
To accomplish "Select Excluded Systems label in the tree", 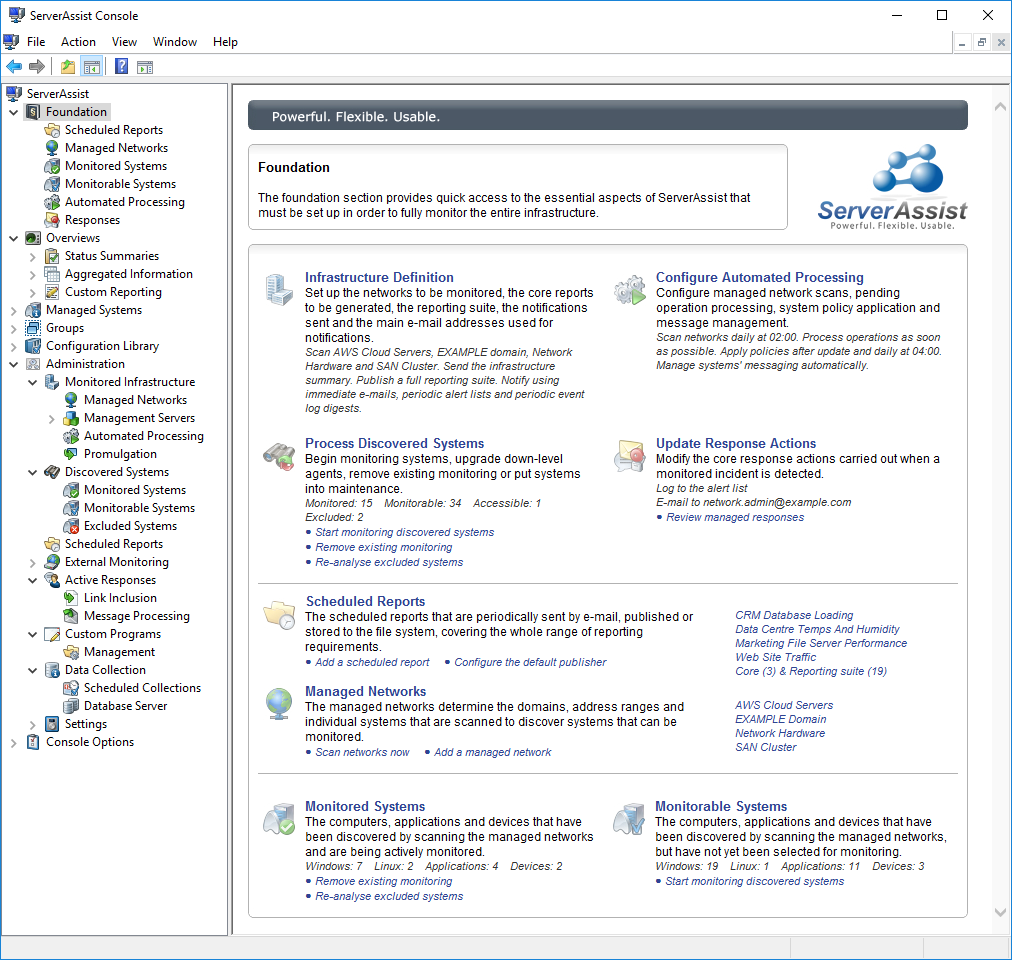I will [130, 526].
